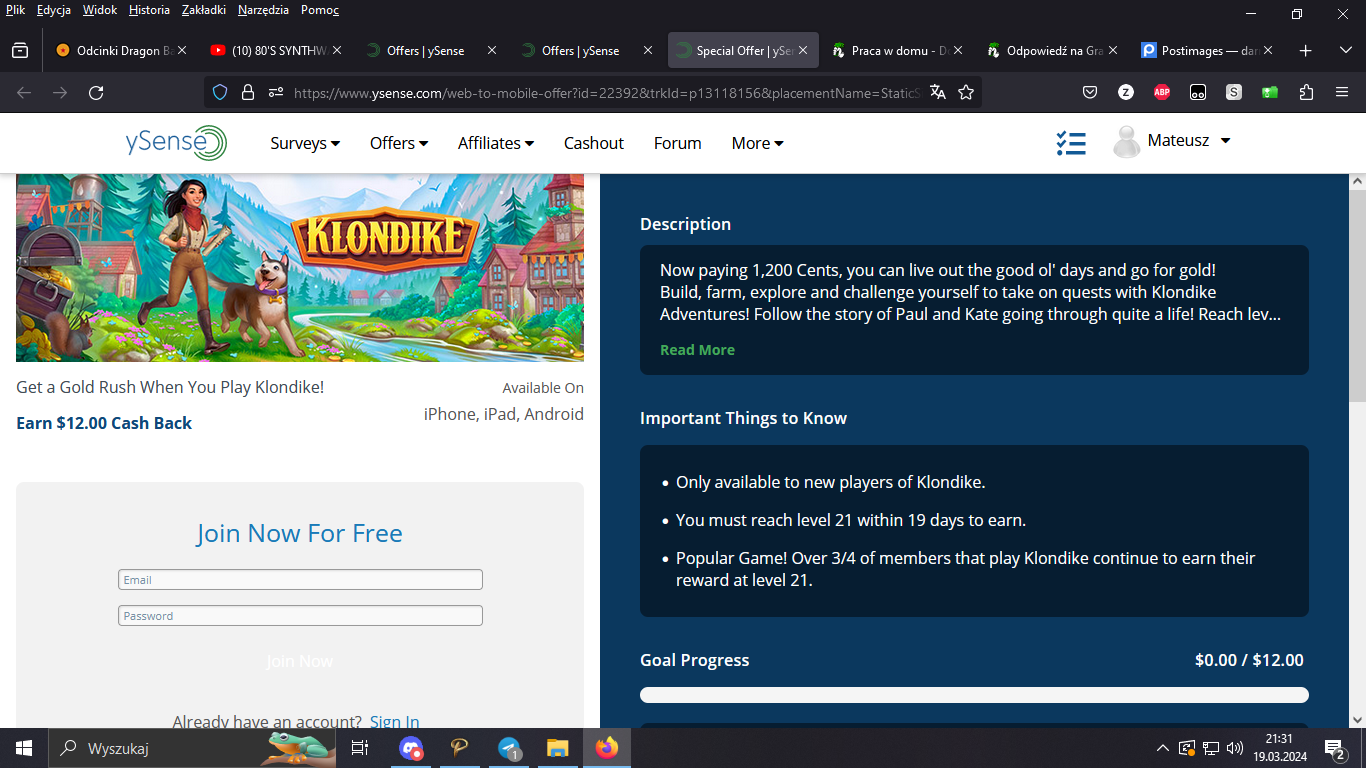Click the Join Now For Free heading
Screen dimensions: 1366x768
[299, 533]
